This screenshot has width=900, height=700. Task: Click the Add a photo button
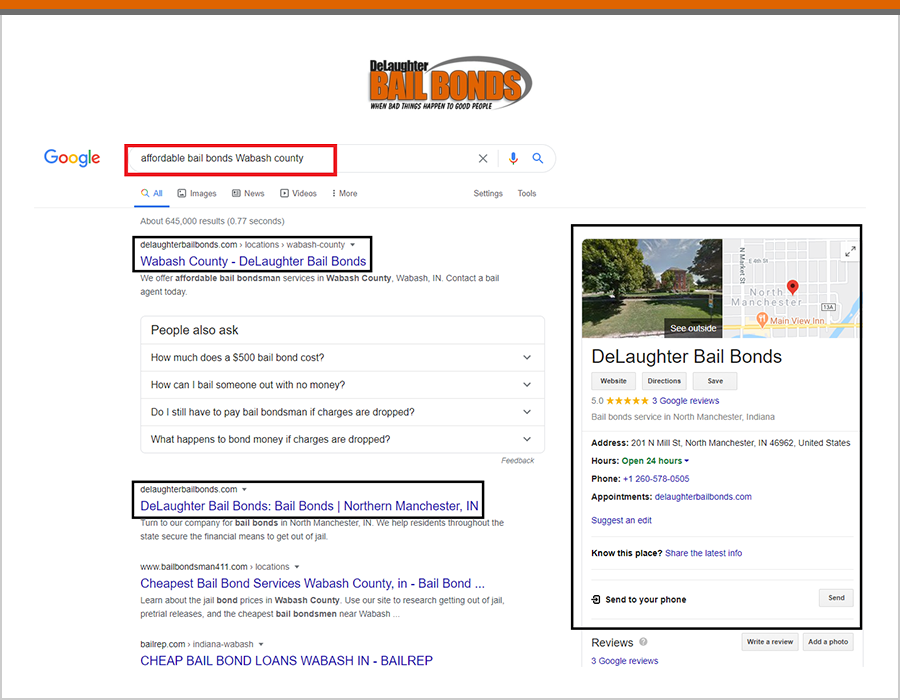828,642
